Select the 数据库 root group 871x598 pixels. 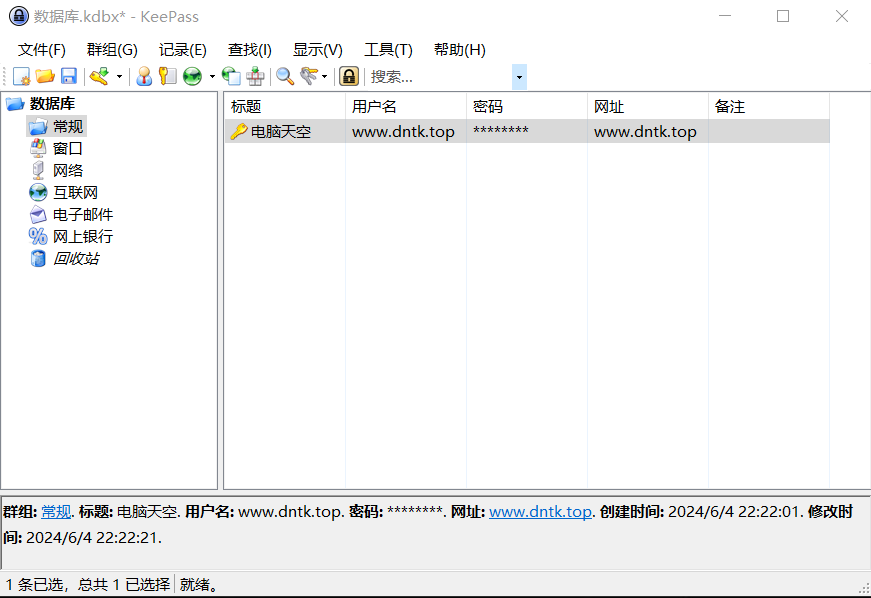(52, 104)
